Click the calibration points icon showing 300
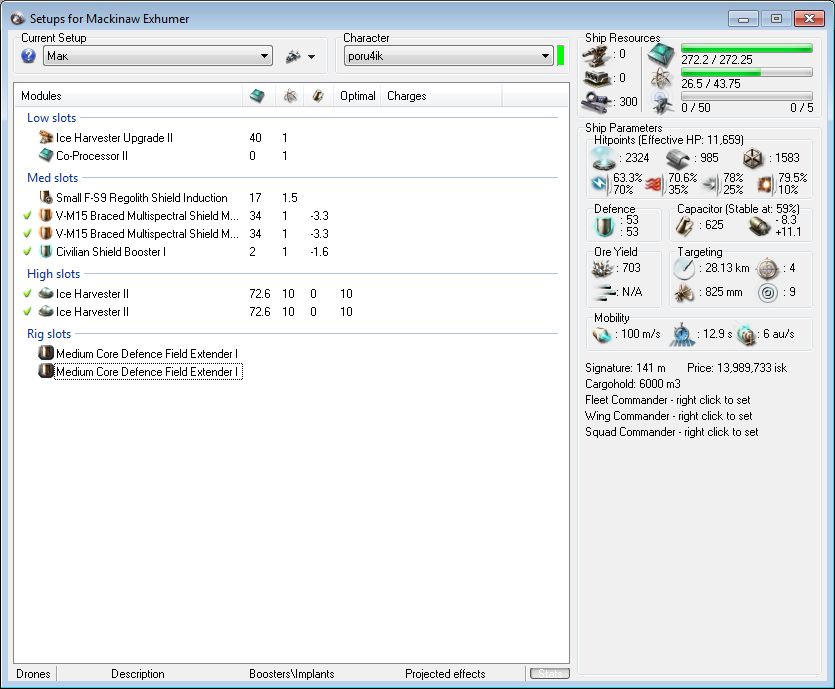The image size is (835, 689). pyautogui.click(x=596, y=101)
